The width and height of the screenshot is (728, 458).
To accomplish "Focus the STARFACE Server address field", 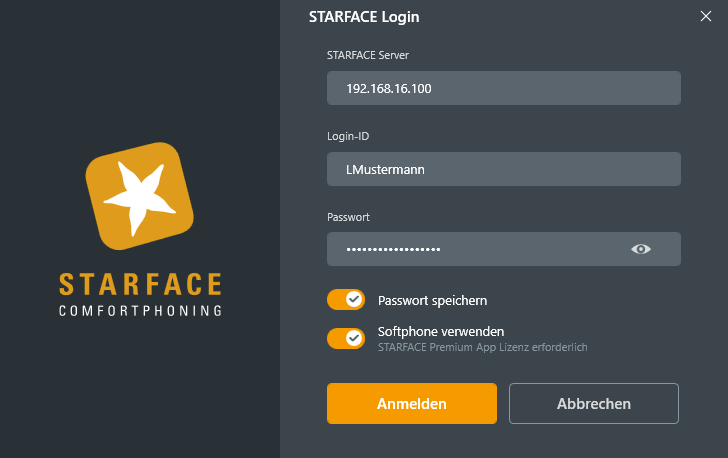I will click(x=504, y=88).
